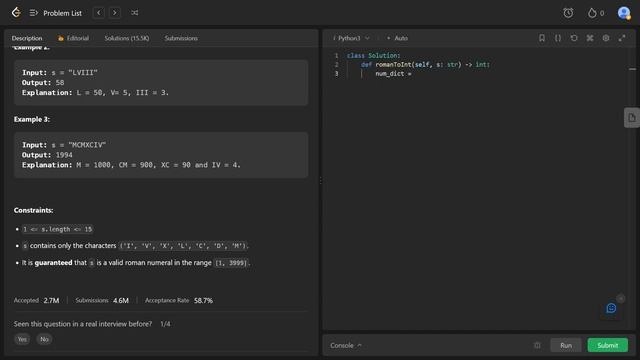Click the panel divider handle

click(x=320, y=180)
